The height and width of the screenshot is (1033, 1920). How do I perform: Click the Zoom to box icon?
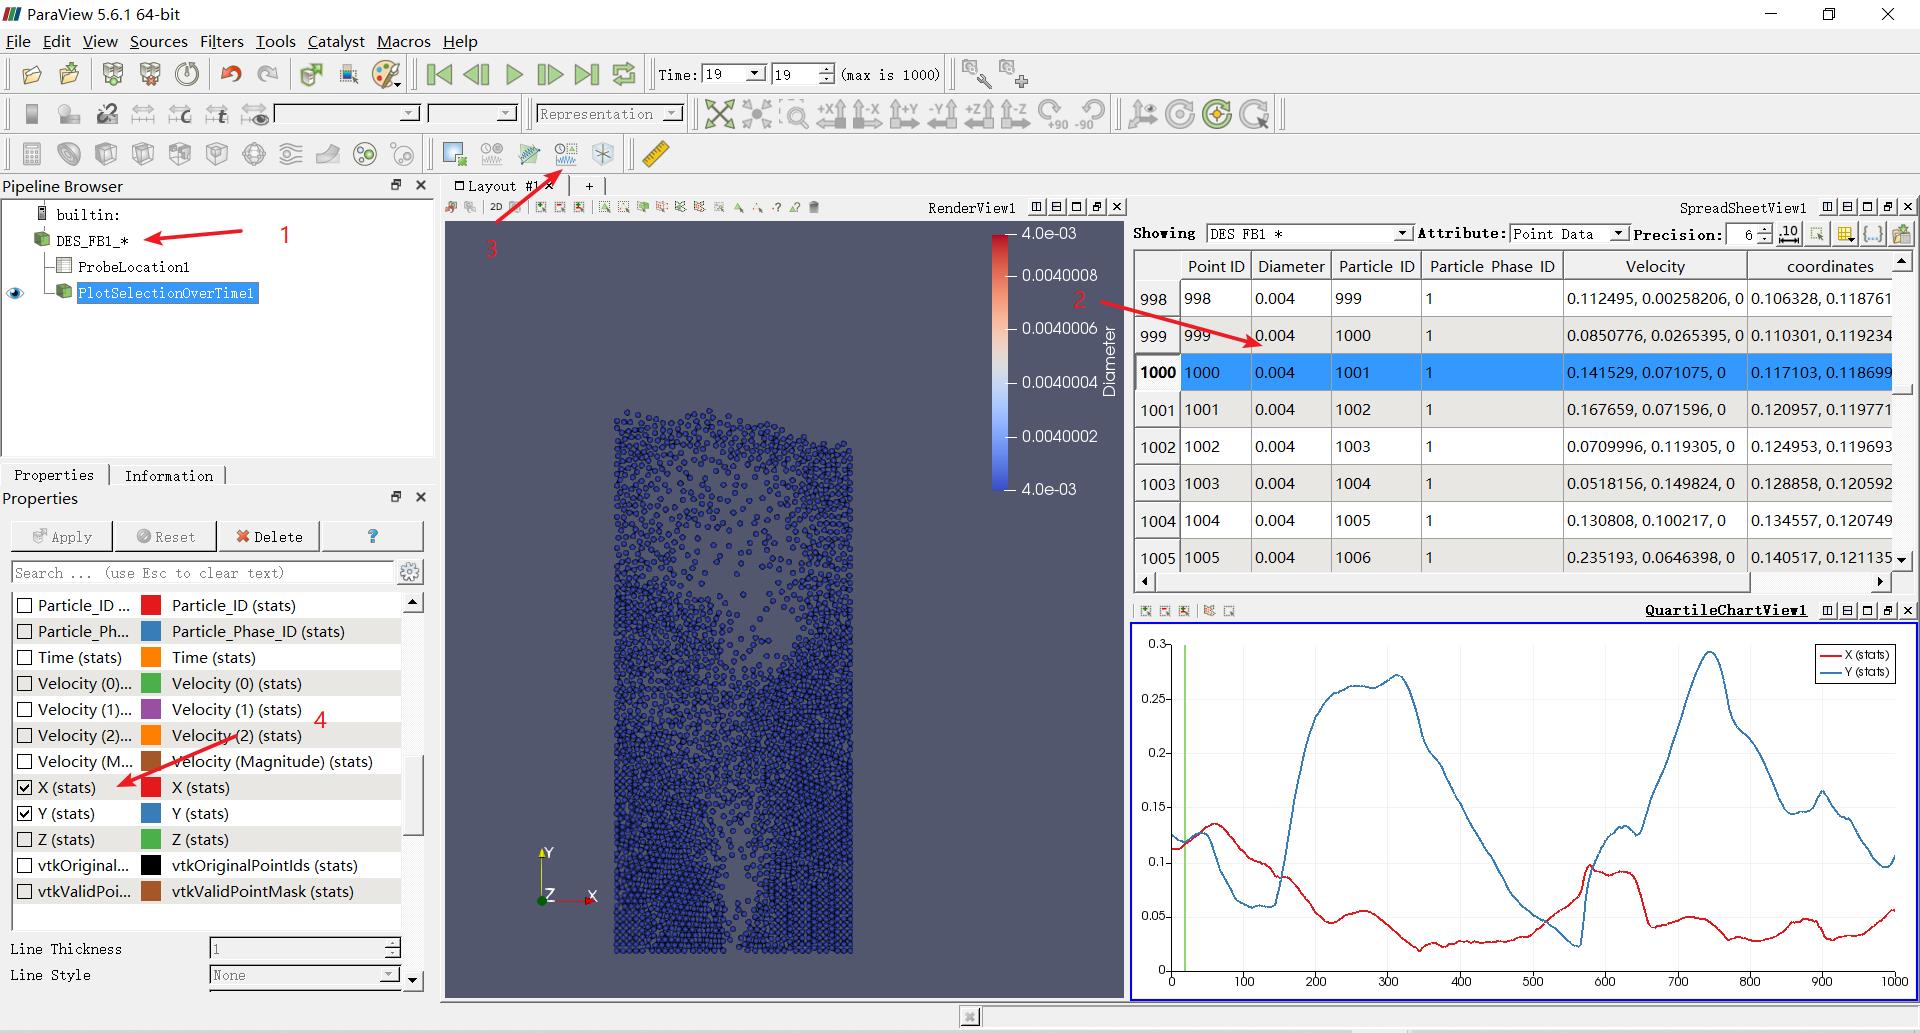pos(795,114)
